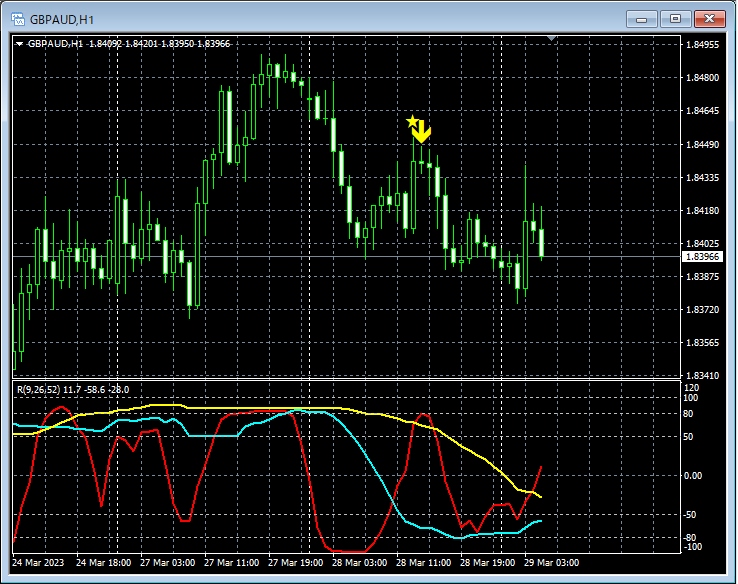Click the 1.83565 price scale value
Viewport: 738px width, 584px height.
click(703, 343)
